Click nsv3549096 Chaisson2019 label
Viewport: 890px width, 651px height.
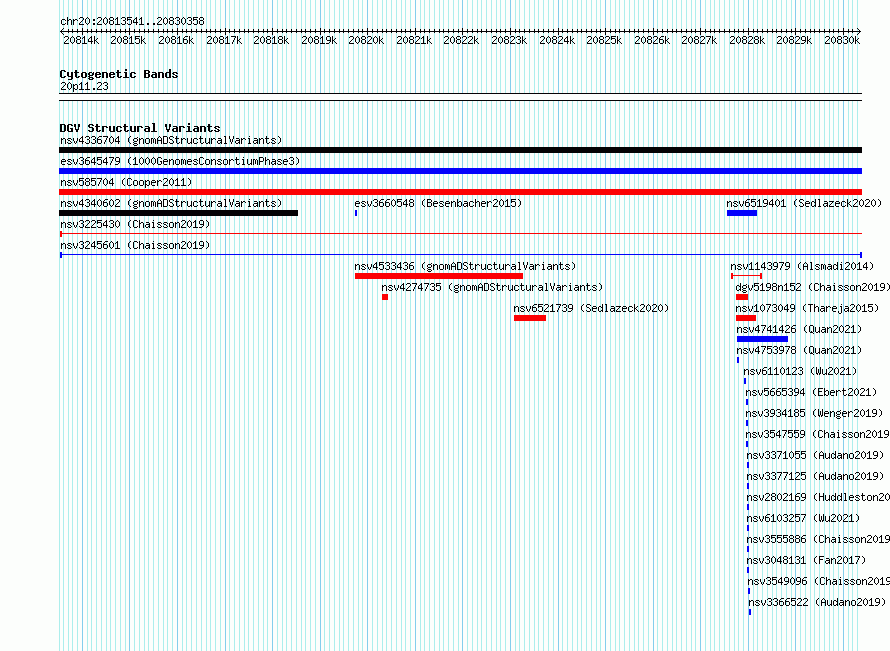tap(818, 581)
